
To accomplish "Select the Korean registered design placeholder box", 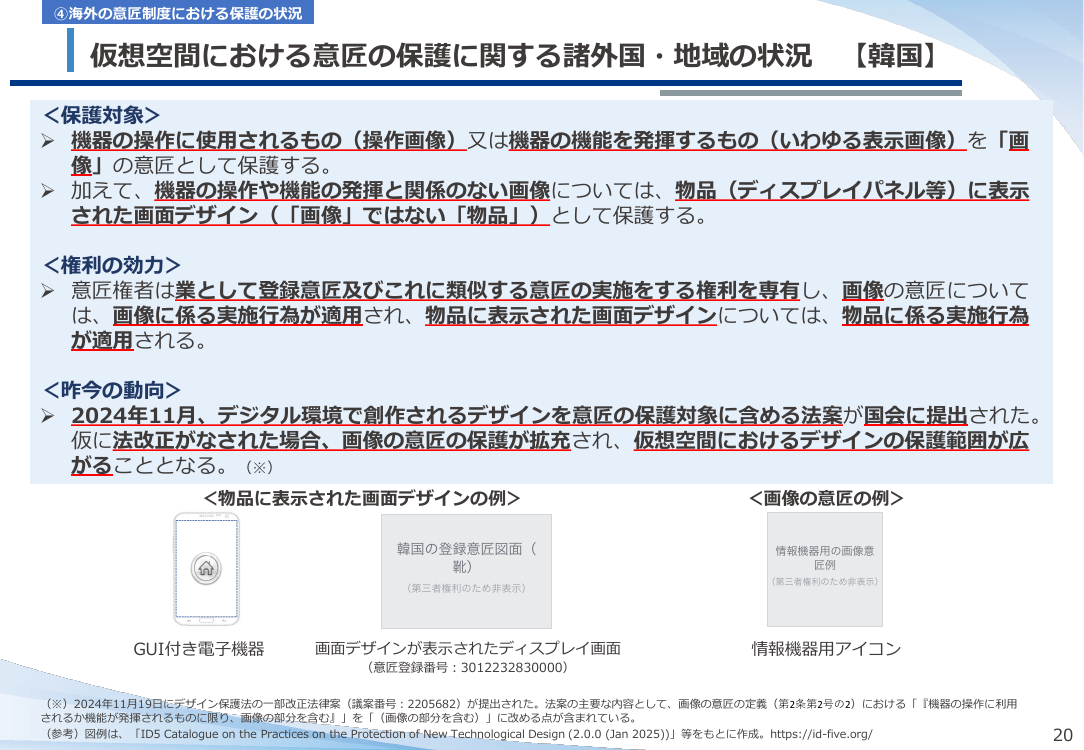I will [467, 571].
